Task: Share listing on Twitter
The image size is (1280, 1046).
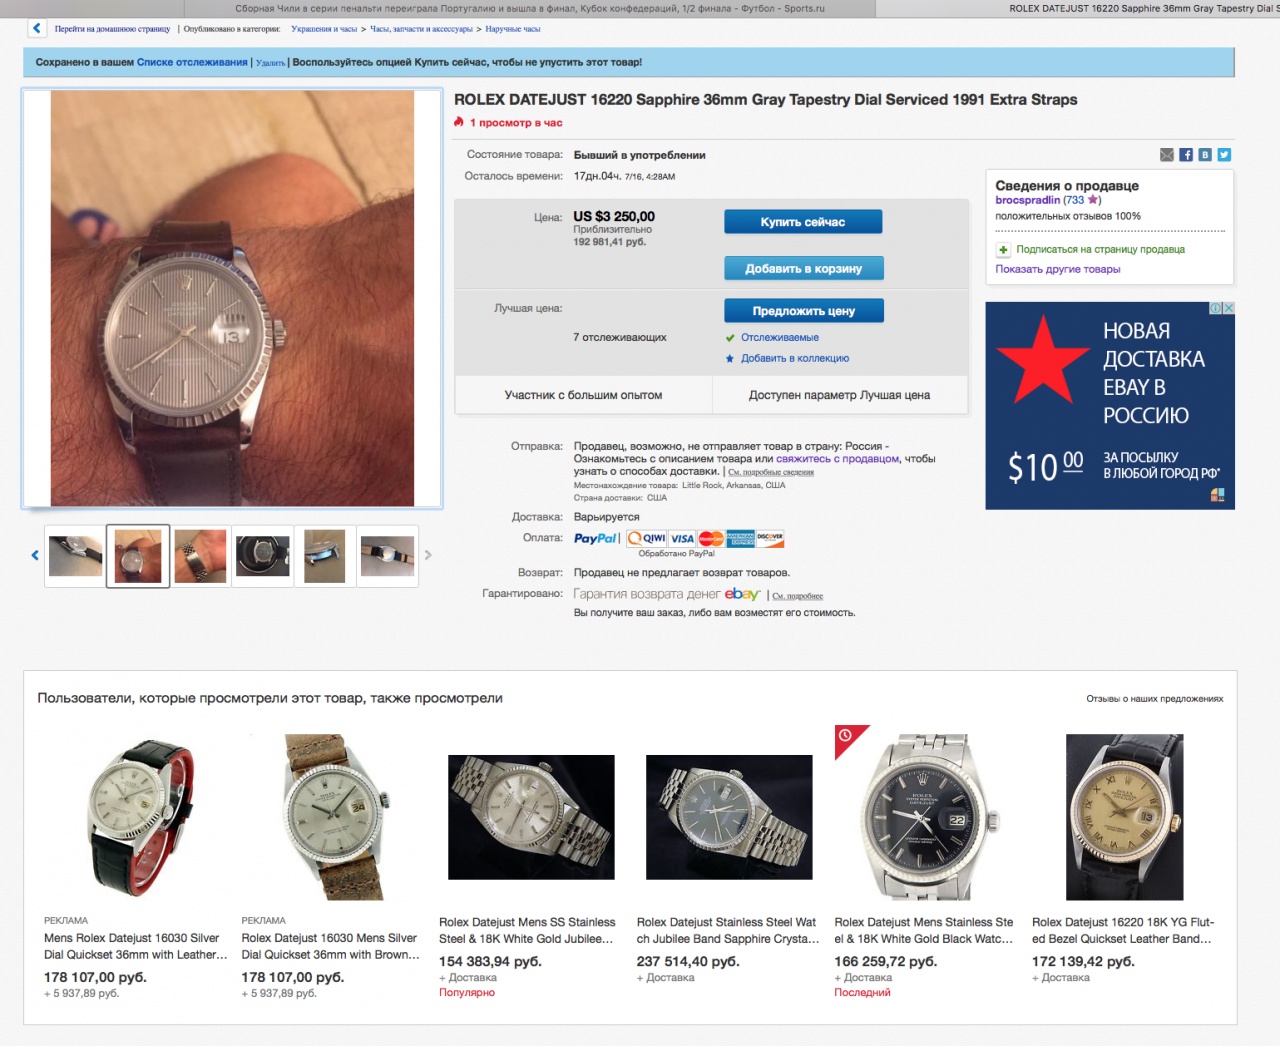Action: [x=1224, y=155]
